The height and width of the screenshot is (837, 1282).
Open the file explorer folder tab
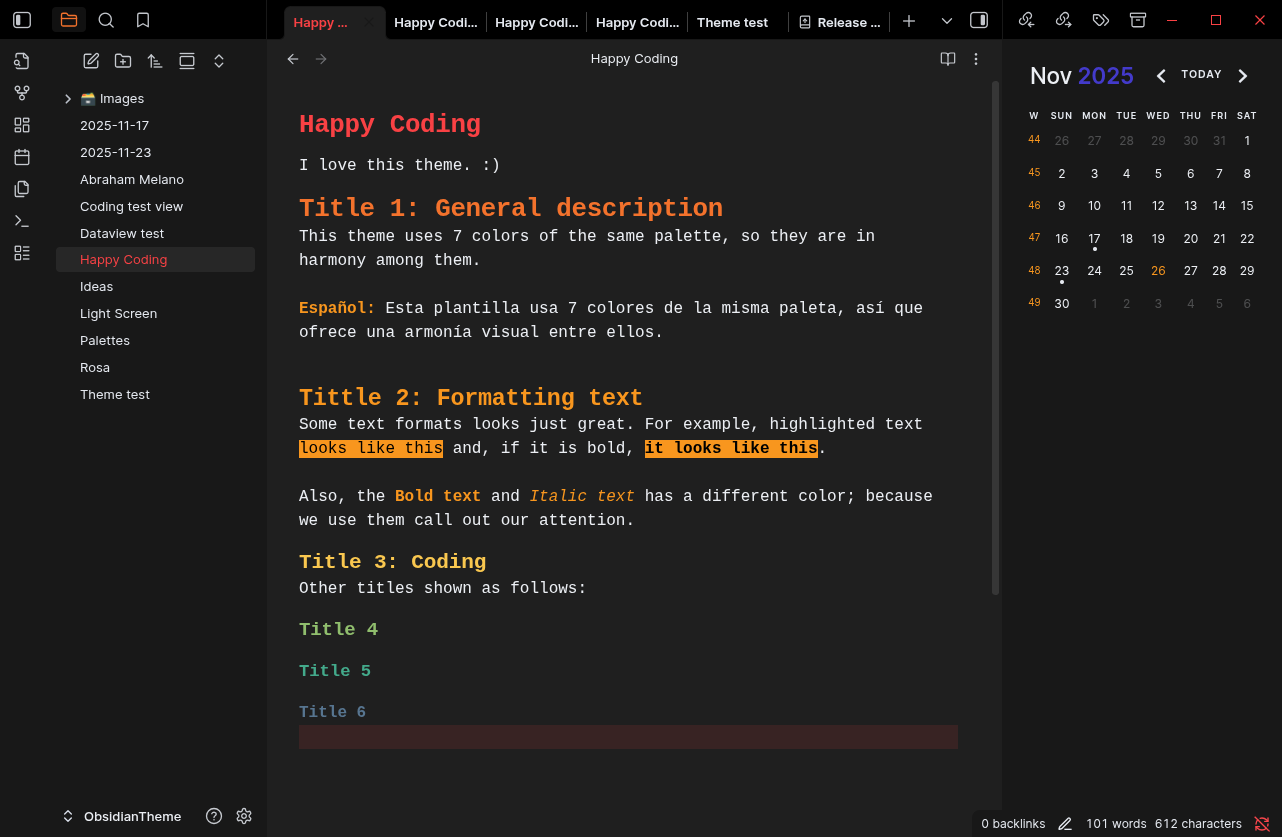[x=69, y=20]
